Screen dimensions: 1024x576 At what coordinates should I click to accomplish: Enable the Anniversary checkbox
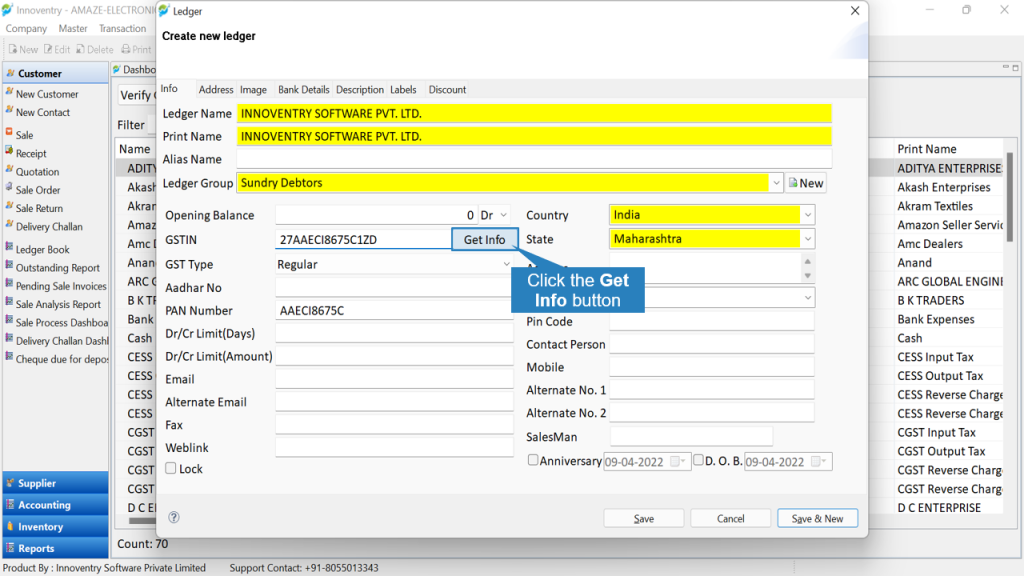[533, 460]
